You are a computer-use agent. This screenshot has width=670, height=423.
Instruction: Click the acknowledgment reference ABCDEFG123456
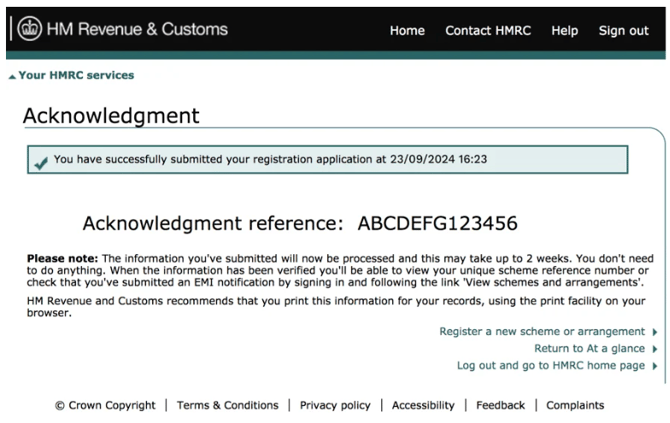437,223
